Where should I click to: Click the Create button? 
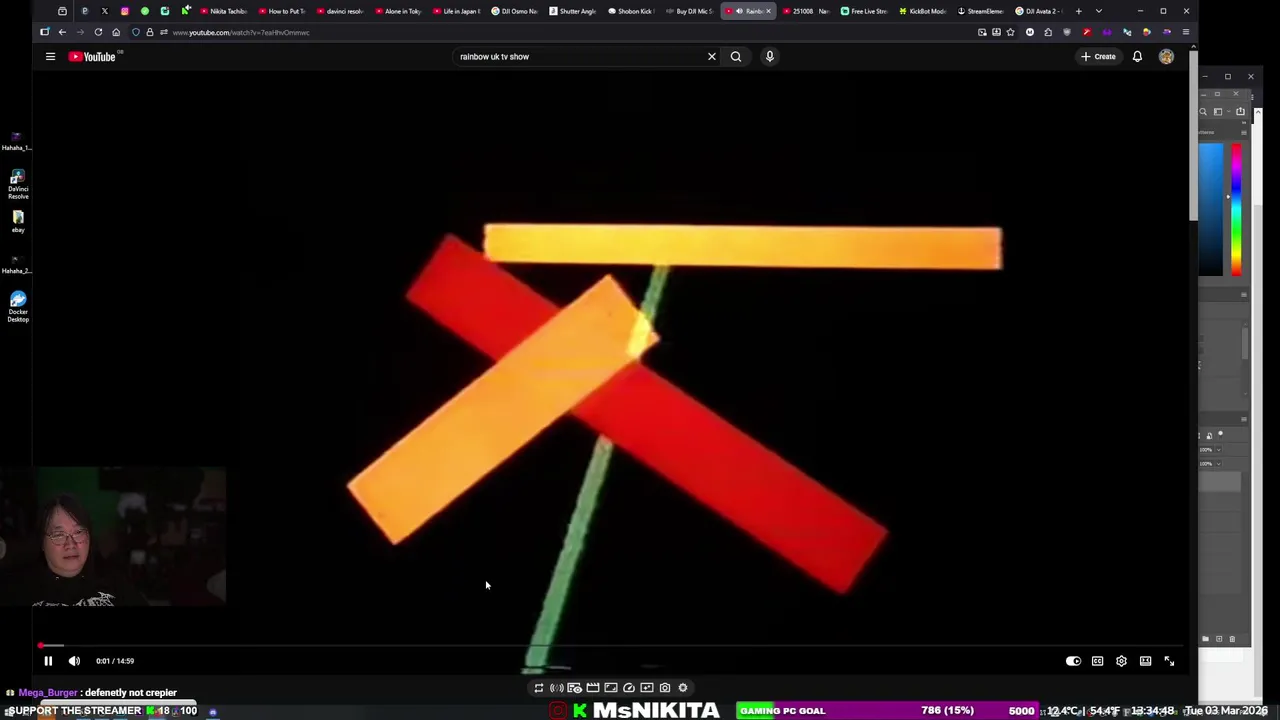[x=1098, y=57]
